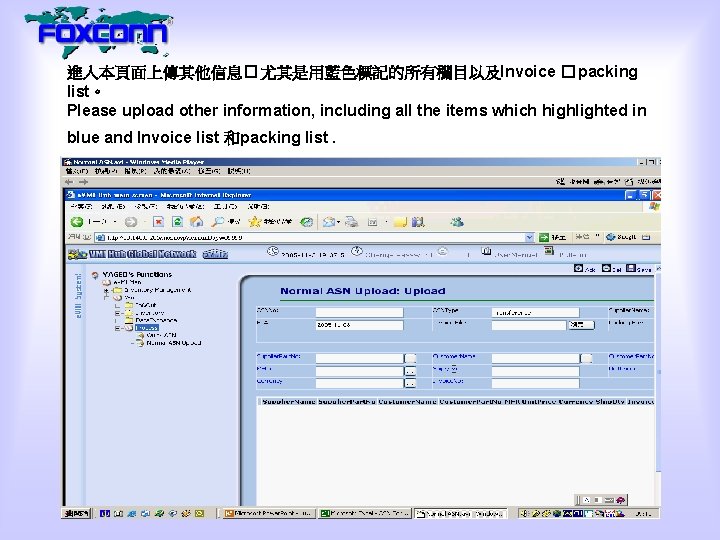Click the red X Stop button in IE toolbar

click(158, 222)
